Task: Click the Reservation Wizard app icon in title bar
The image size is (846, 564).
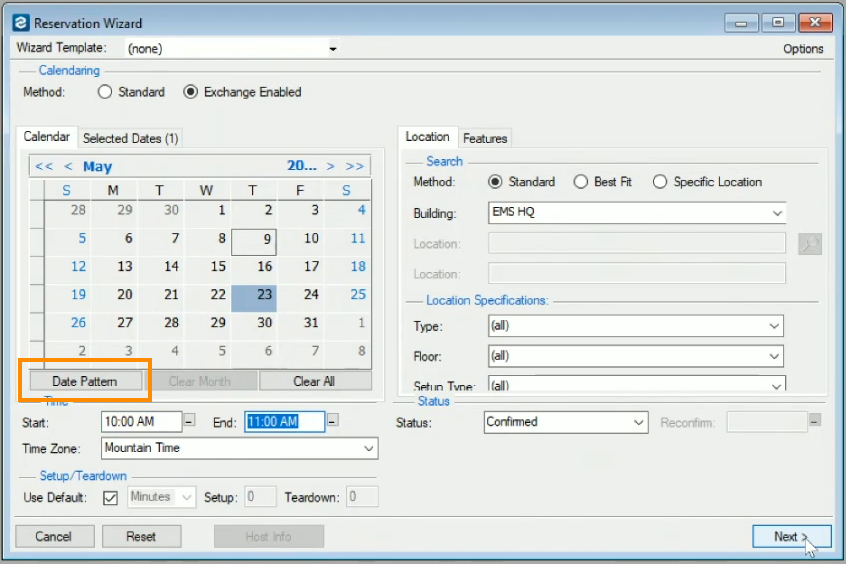Action: pyautogui.click(x=20, y=22)
